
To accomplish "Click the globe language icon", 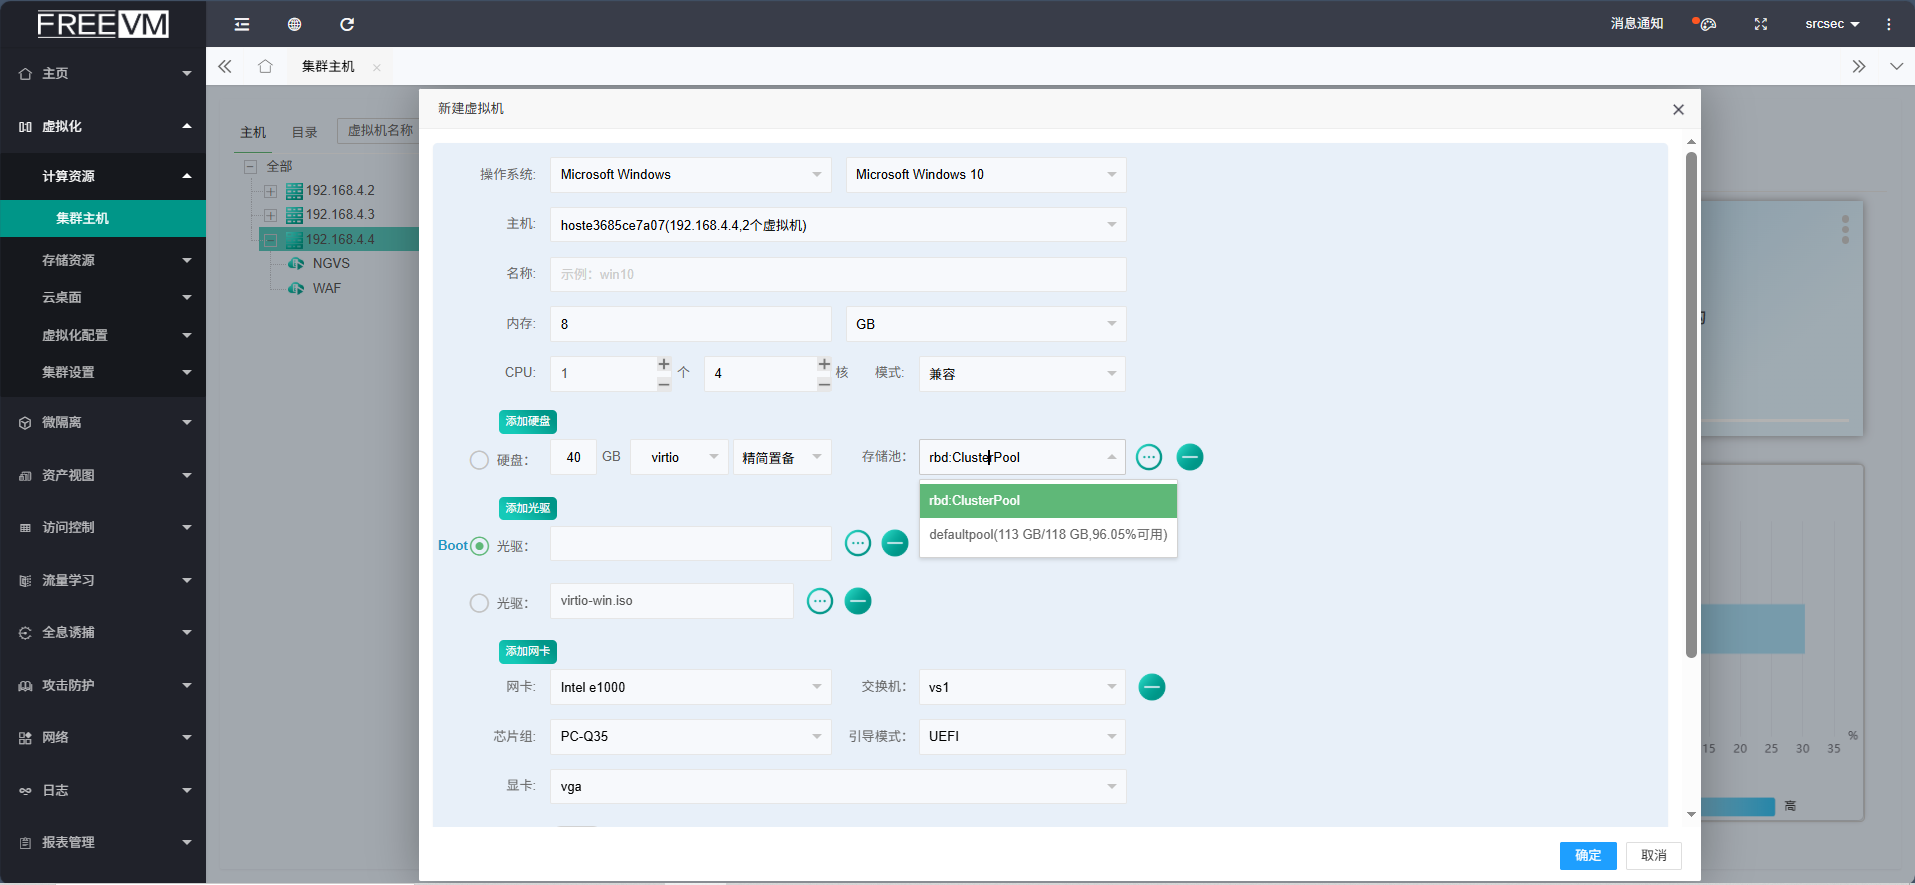I will coord(294,24).
